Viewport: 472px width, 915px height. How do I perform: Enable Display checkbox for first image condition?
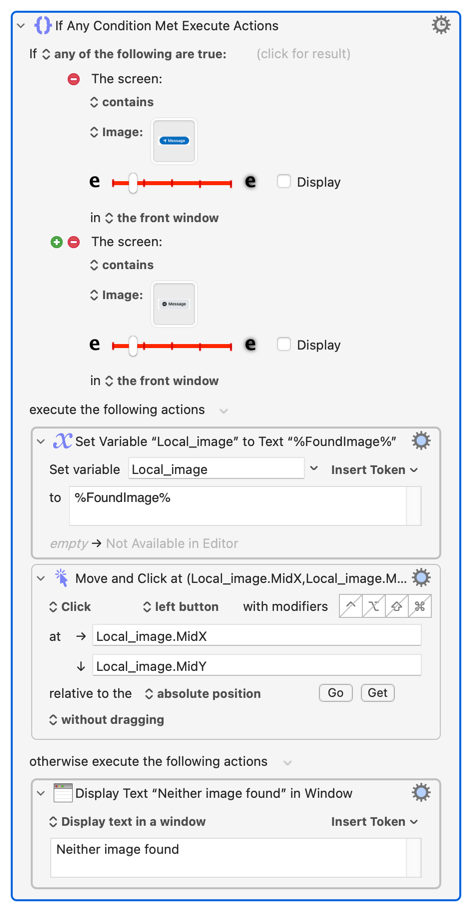tap(284, 181)
